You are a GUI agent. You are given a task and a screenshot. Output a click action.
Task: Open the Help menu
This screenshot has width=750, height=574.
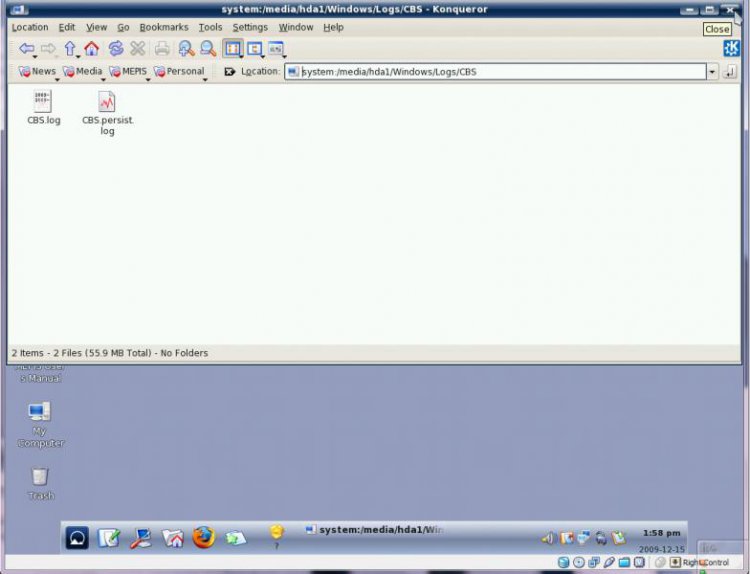pyautogui.click(x=333, y=27)
